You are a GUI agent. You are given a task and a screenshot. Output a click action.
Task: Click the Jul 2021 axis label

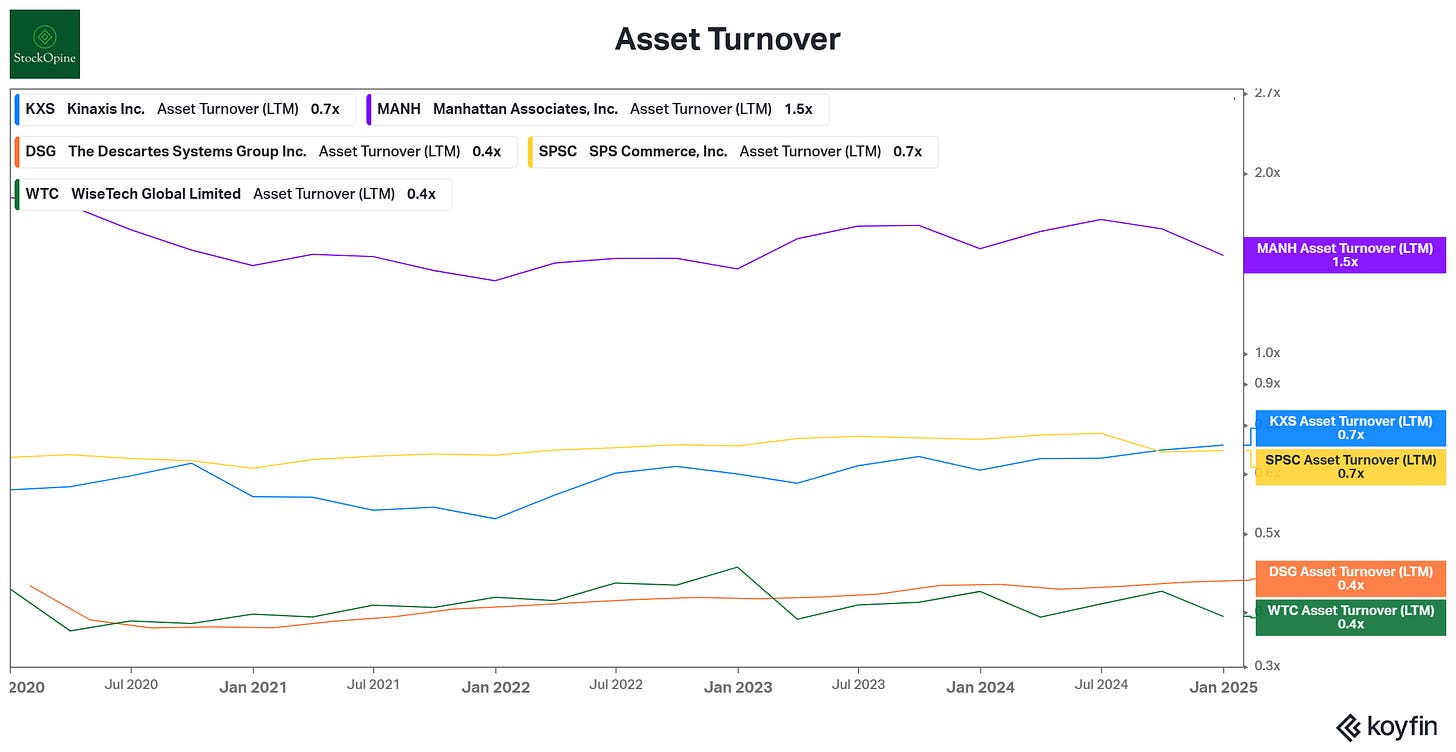[373, 685]
